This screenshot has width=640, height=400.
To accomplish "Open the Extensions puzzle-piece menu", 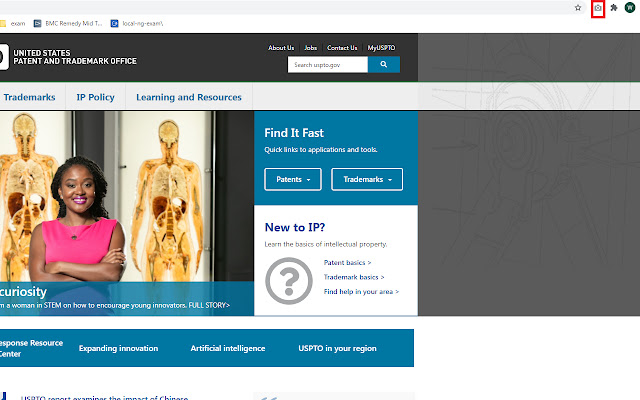I will click(x=613, y=8).
